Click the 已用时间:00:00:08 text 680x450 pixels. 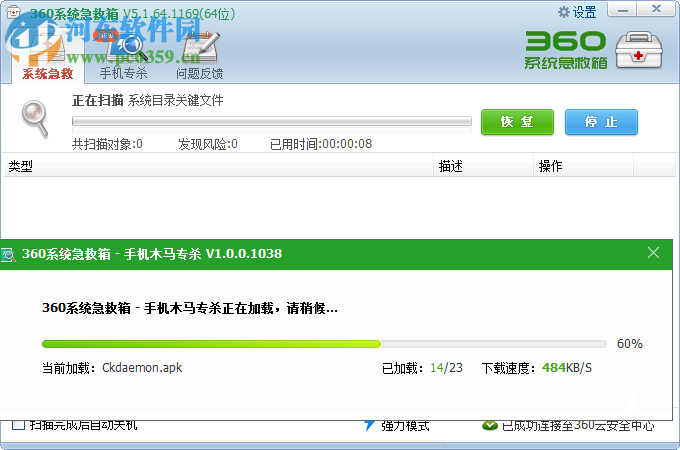pyautogui.click(x=321, y=144)
